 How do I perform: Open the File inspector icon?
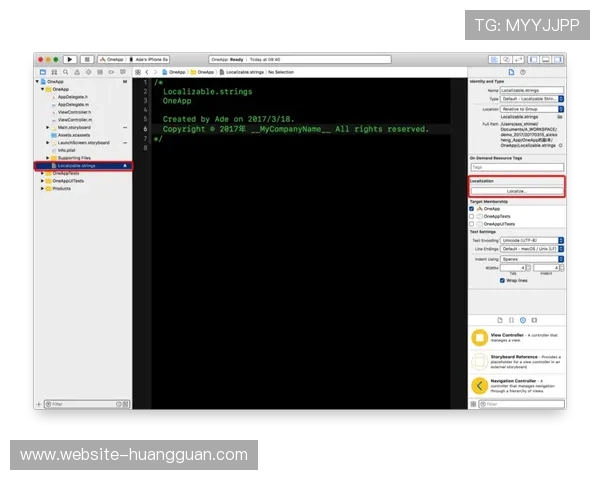[511, 72]
